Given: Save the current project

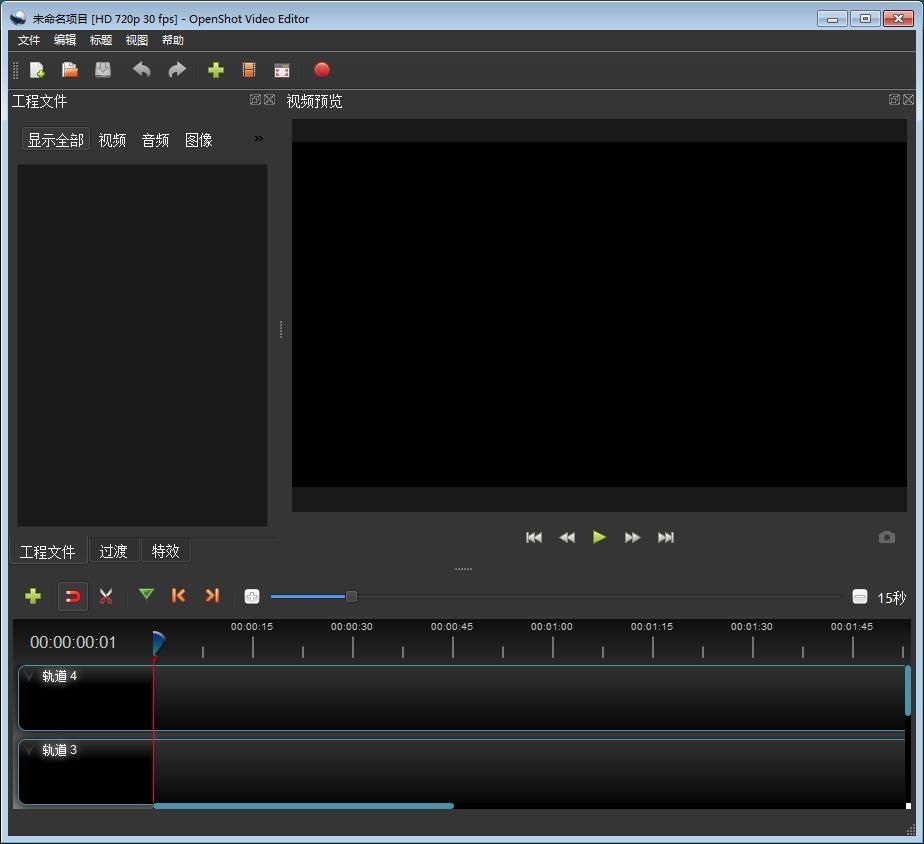Looking at the screenshot, I should pyautogui.click(x=102, y=70).
